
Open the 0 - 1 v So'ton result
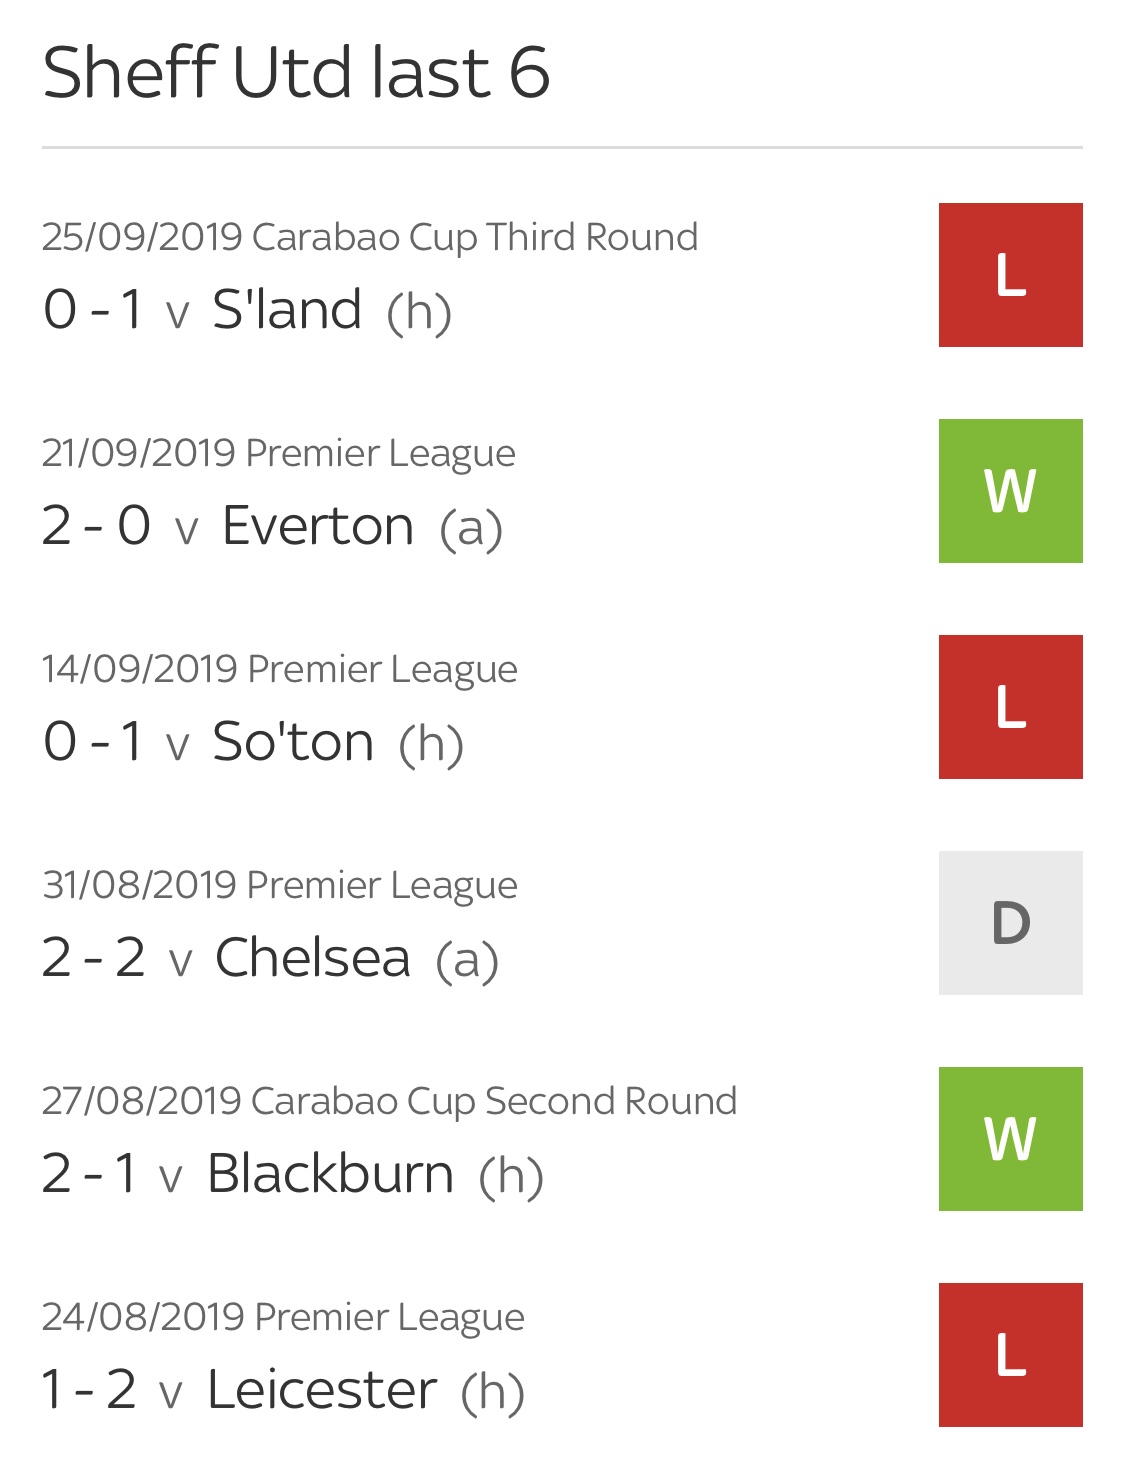pyautogui.click(x=253, y=742)
